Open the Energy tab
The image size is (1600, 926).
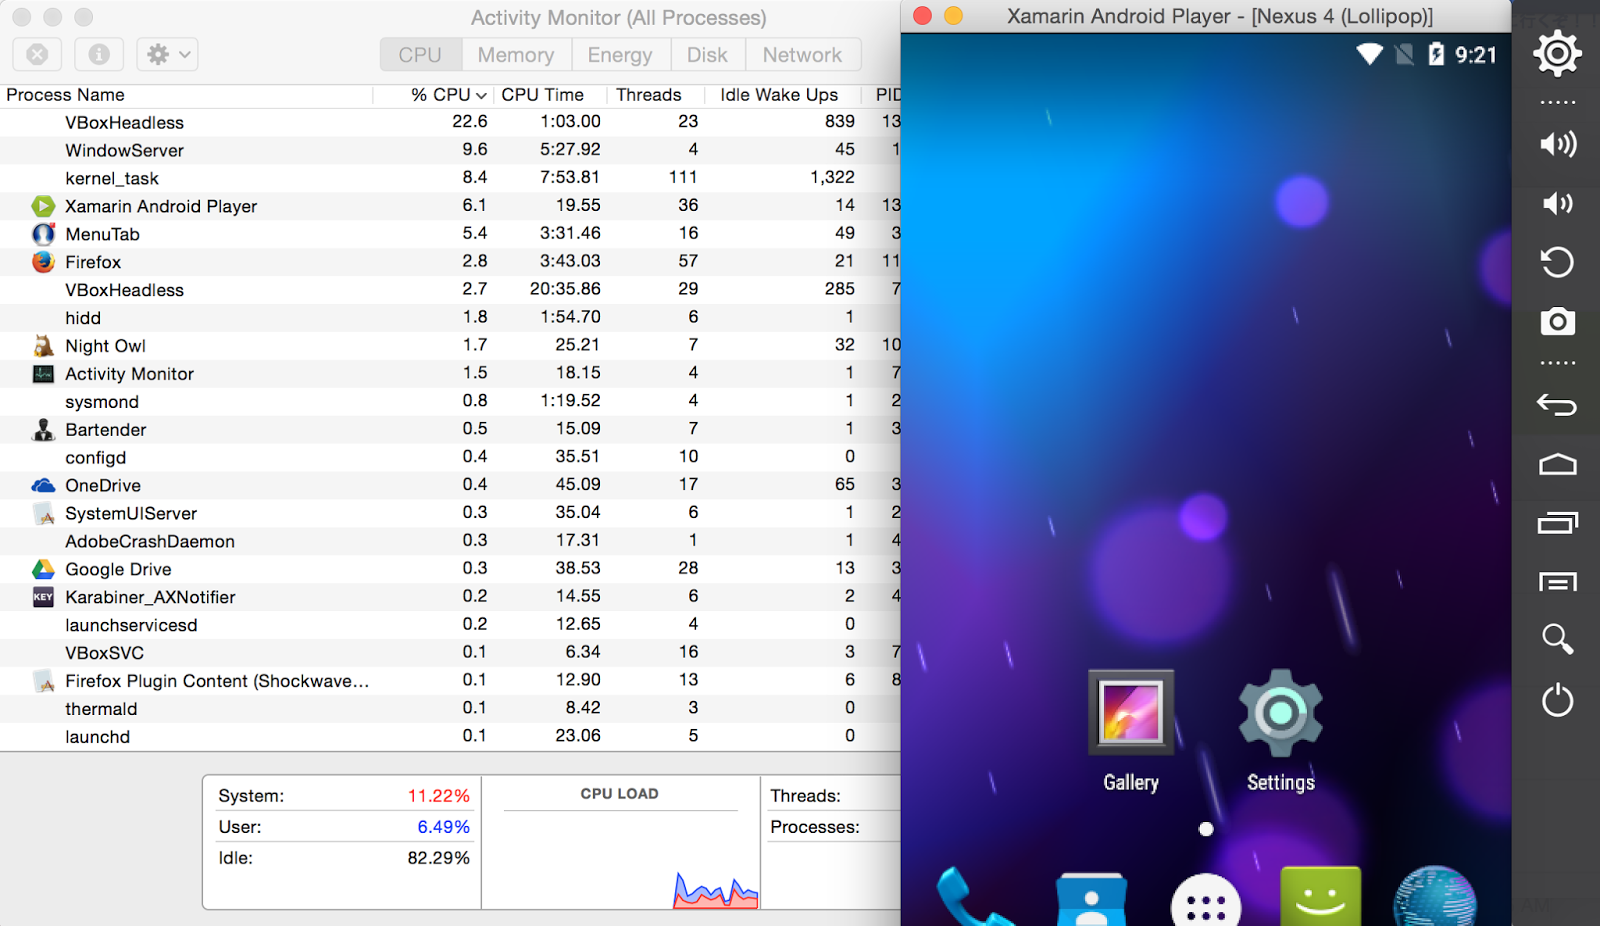[x=620, y=55]
